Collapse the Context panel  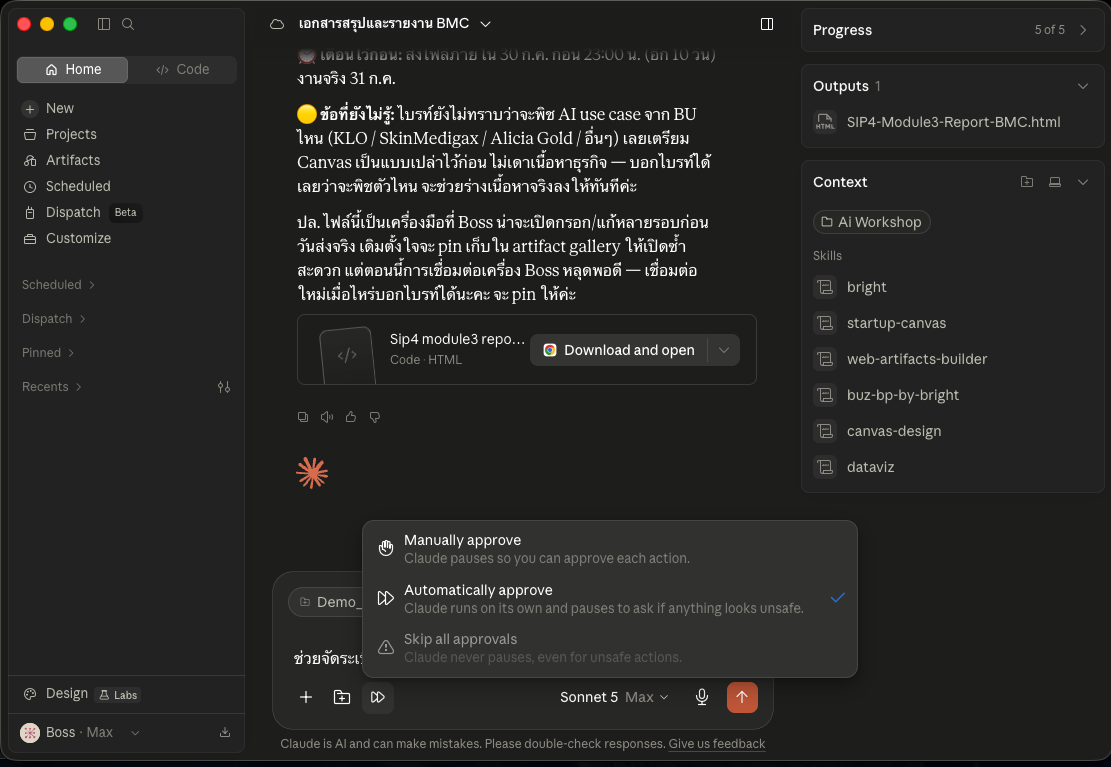click(x=1083, y=182)
